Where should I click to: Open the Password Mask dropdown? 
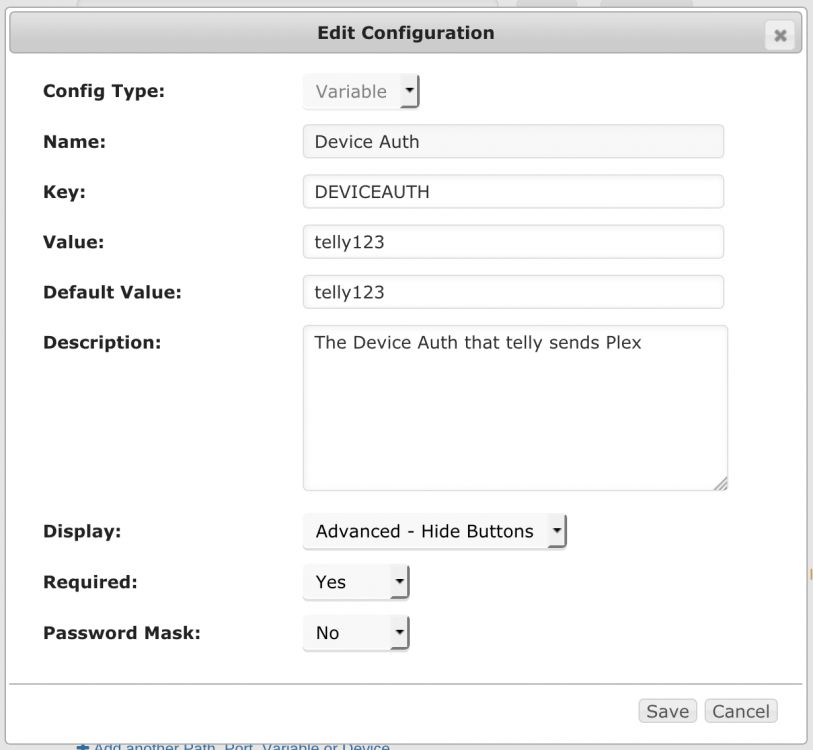356,633
